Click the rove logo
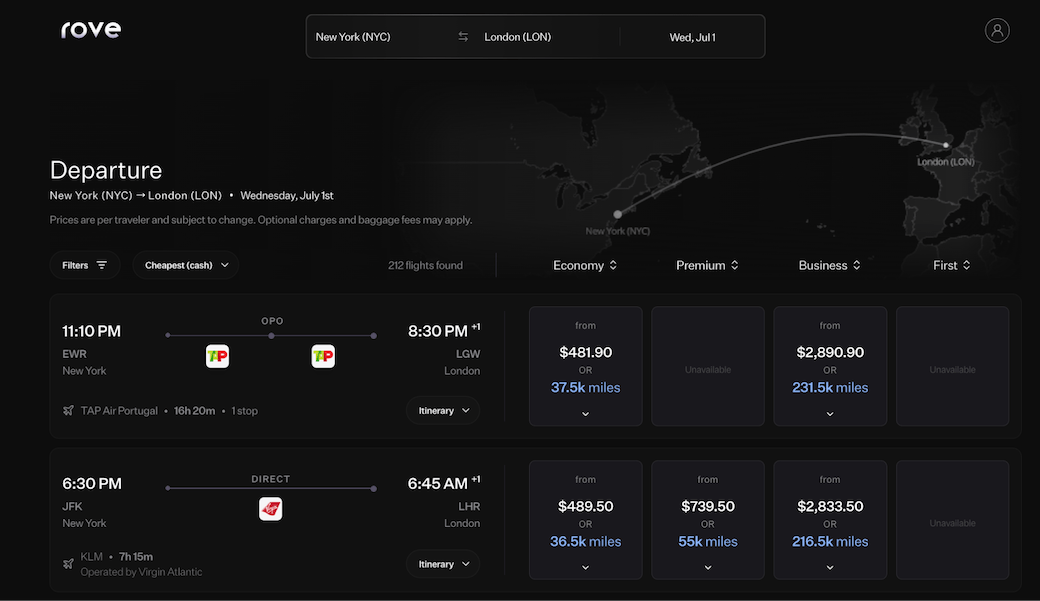 tap(91, 30)
